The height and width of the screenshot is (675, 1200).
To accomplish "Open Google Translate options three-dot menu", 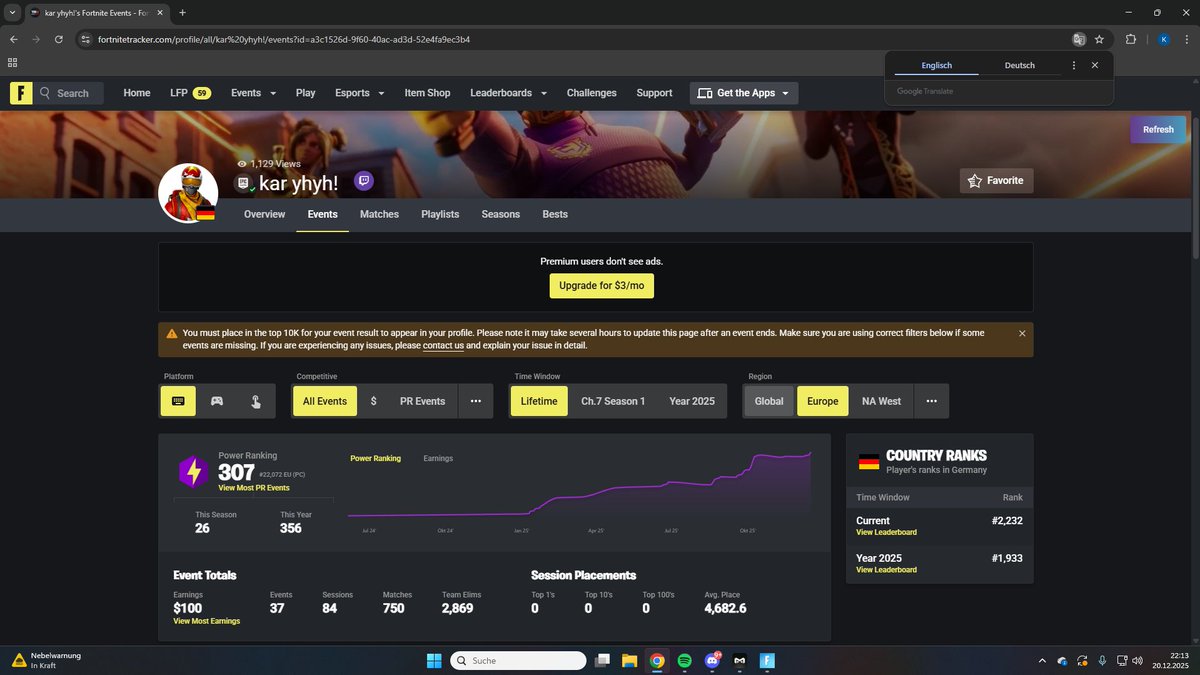I will [x=1074, y=65].
